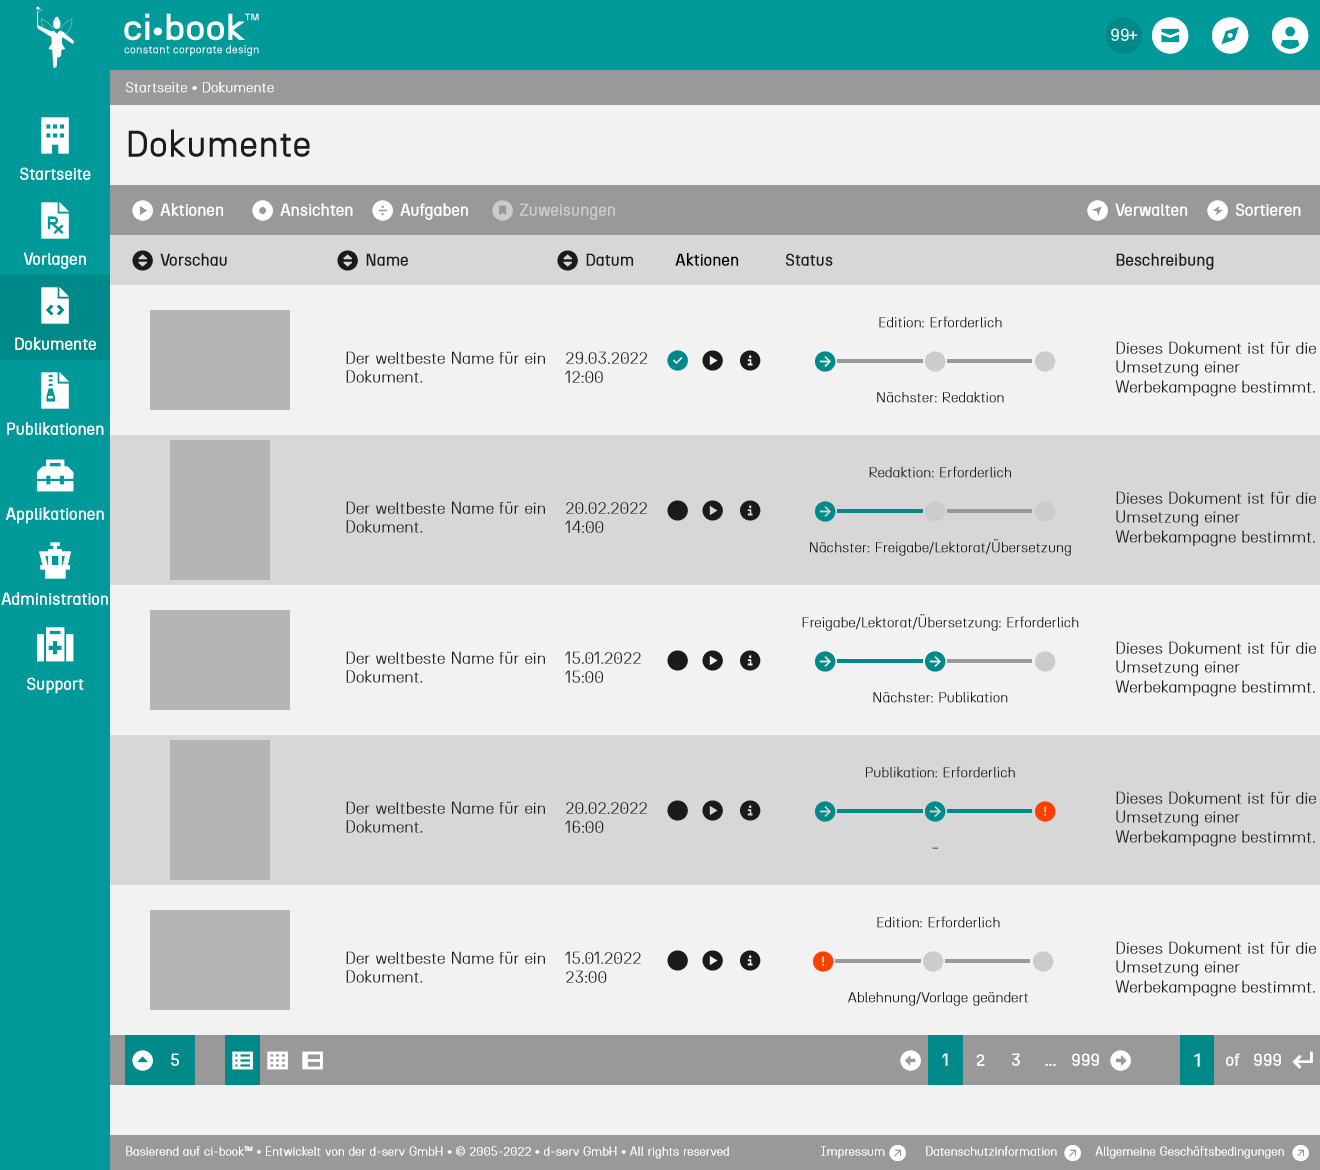
Task: Click second status step in Freigabe/Lektorat row
Action: coord(935,661)
